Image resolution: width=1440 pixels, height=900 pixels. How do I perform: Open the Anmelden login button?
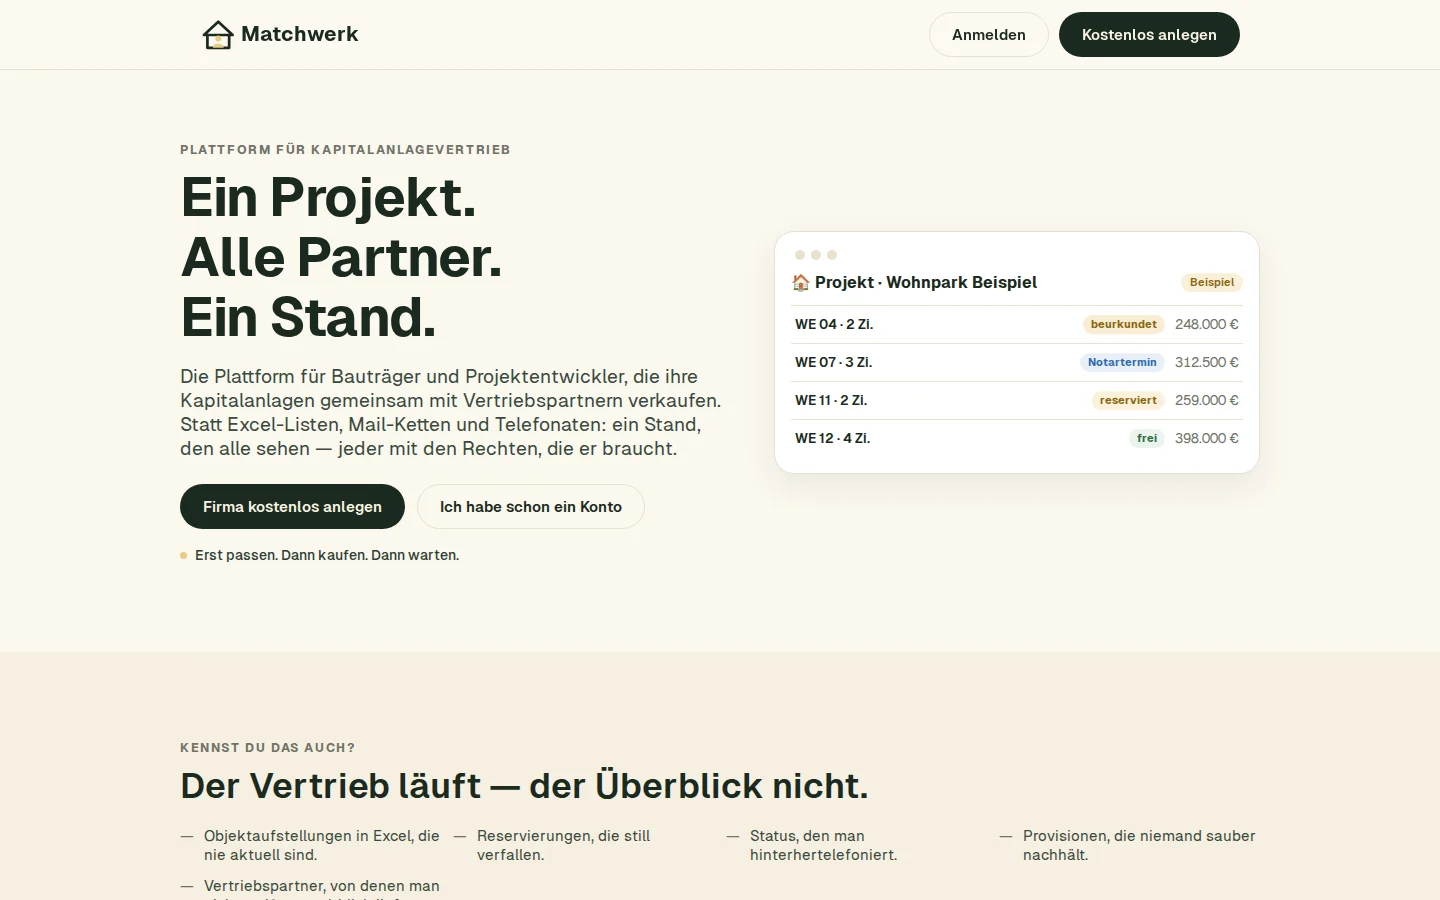[988, 35]
